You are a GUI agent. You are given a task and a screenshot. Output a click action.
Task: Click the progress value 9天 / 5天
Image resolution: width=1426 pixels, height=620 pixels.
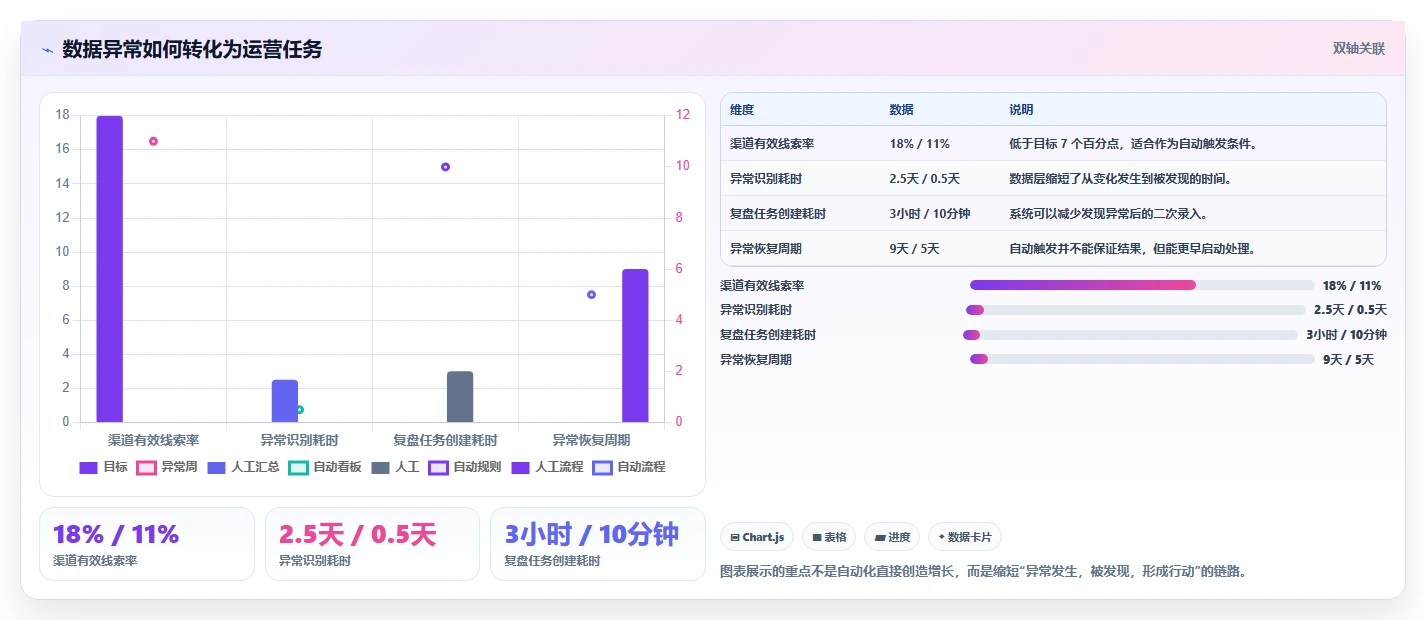click(x=1348, y=360)
